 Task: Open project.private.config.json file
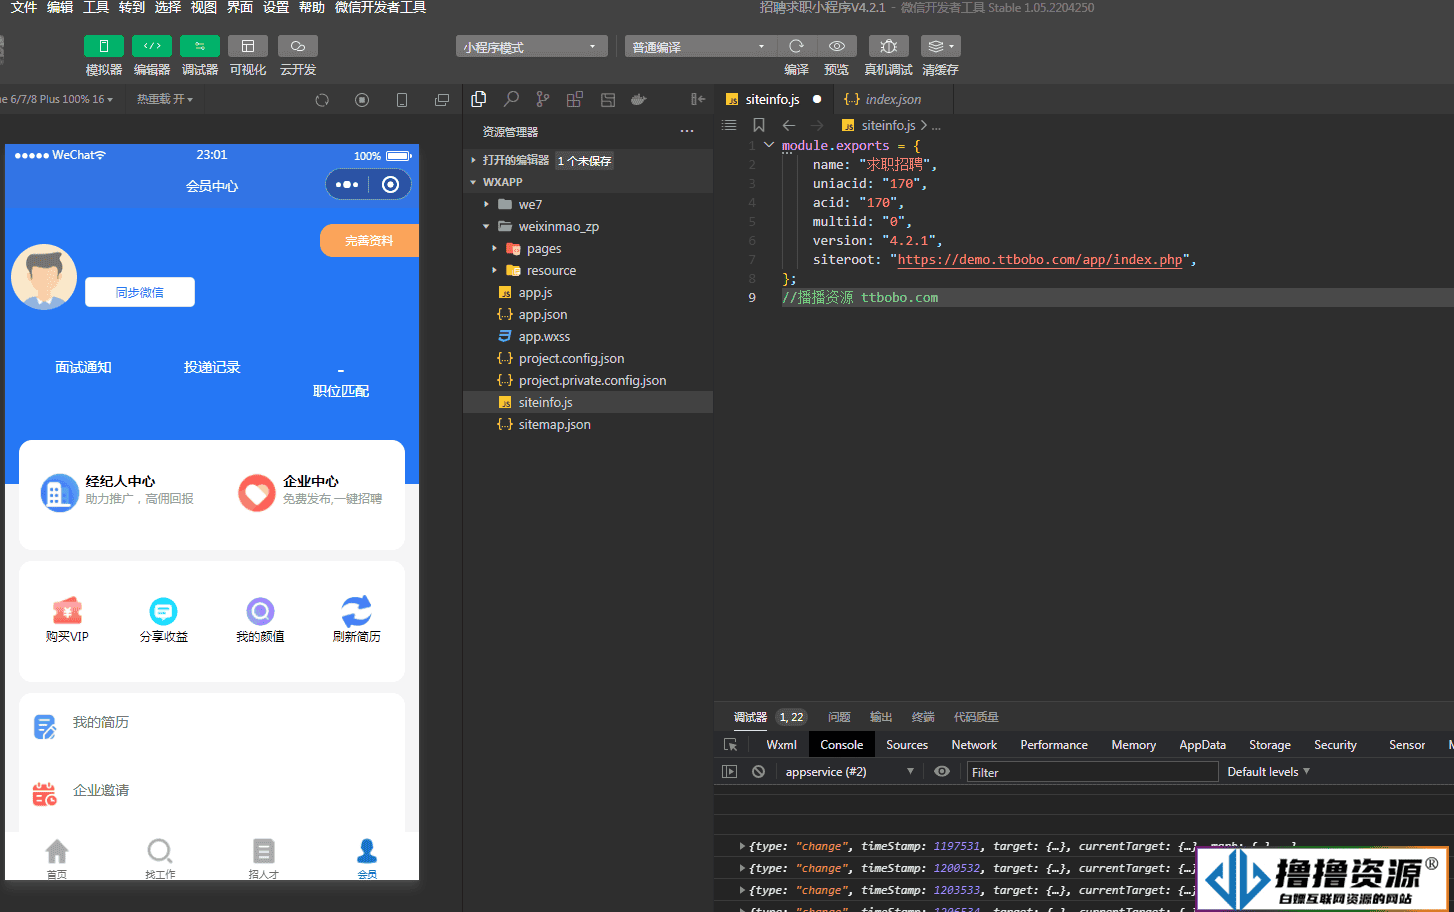pos(588,380)
